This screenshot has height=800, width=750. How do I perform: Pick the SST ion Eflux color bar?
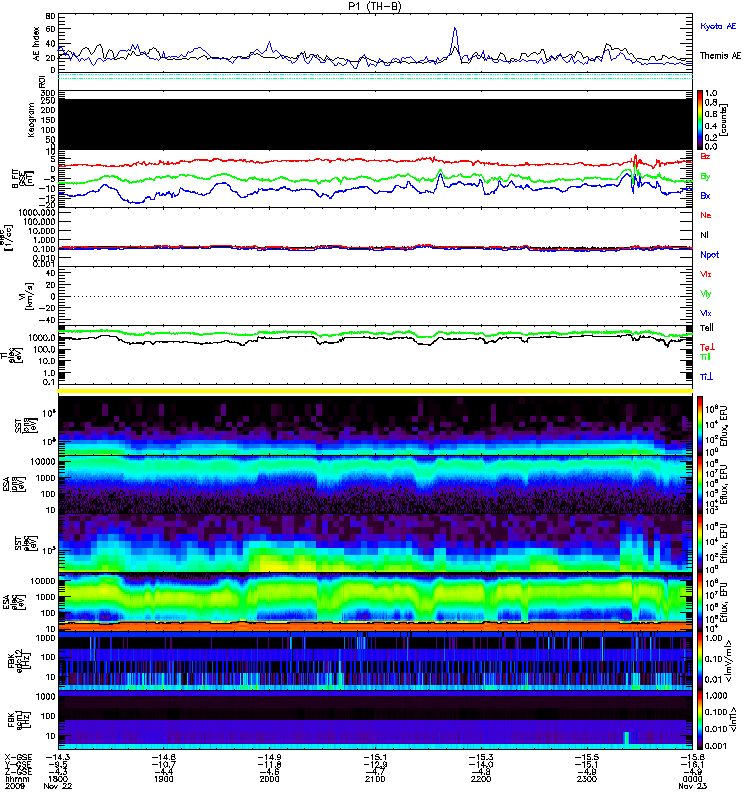[x=700, y=425]
